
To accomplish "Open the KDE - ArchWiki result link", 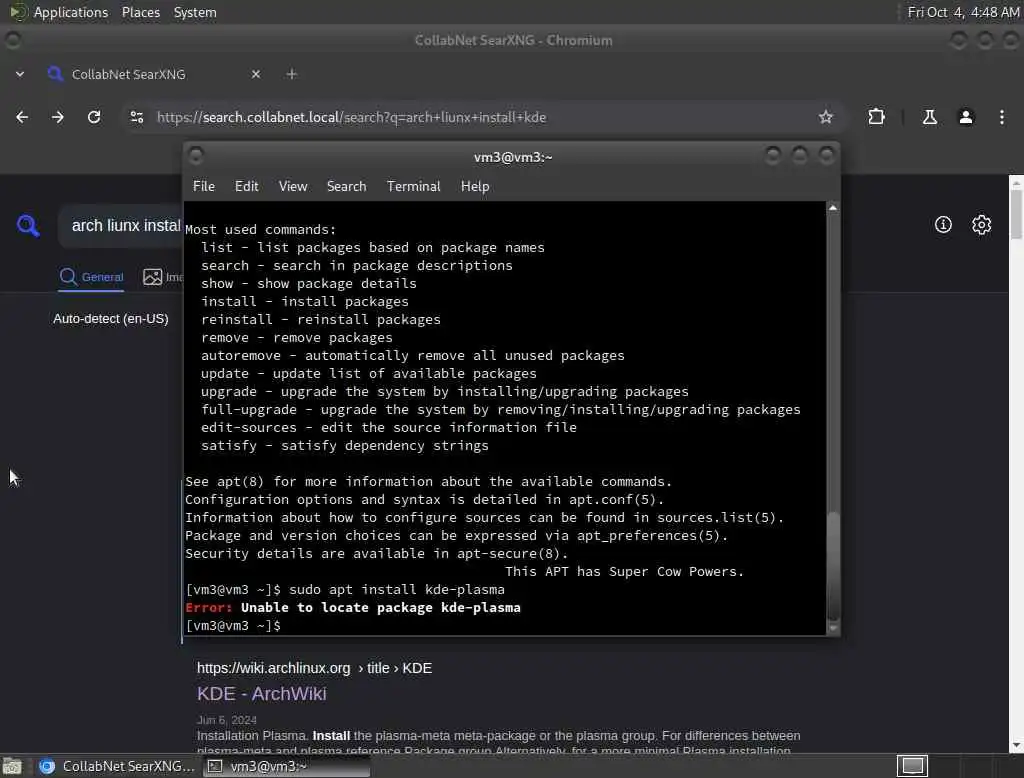I will click(x=261, y=694).
